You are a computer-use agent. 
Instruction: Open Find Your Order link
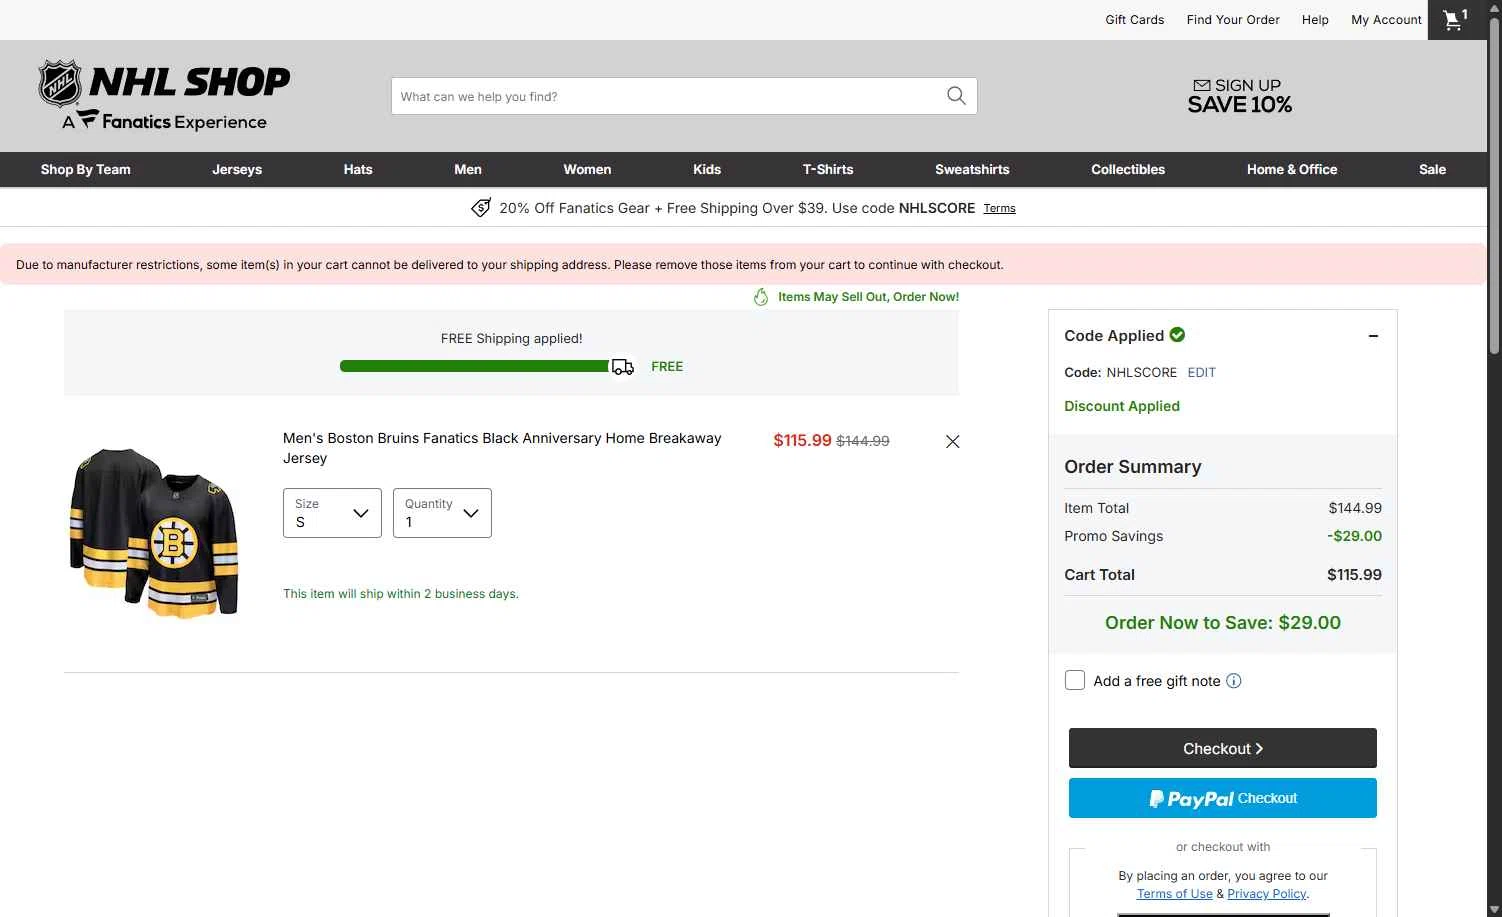point(1233,20)
